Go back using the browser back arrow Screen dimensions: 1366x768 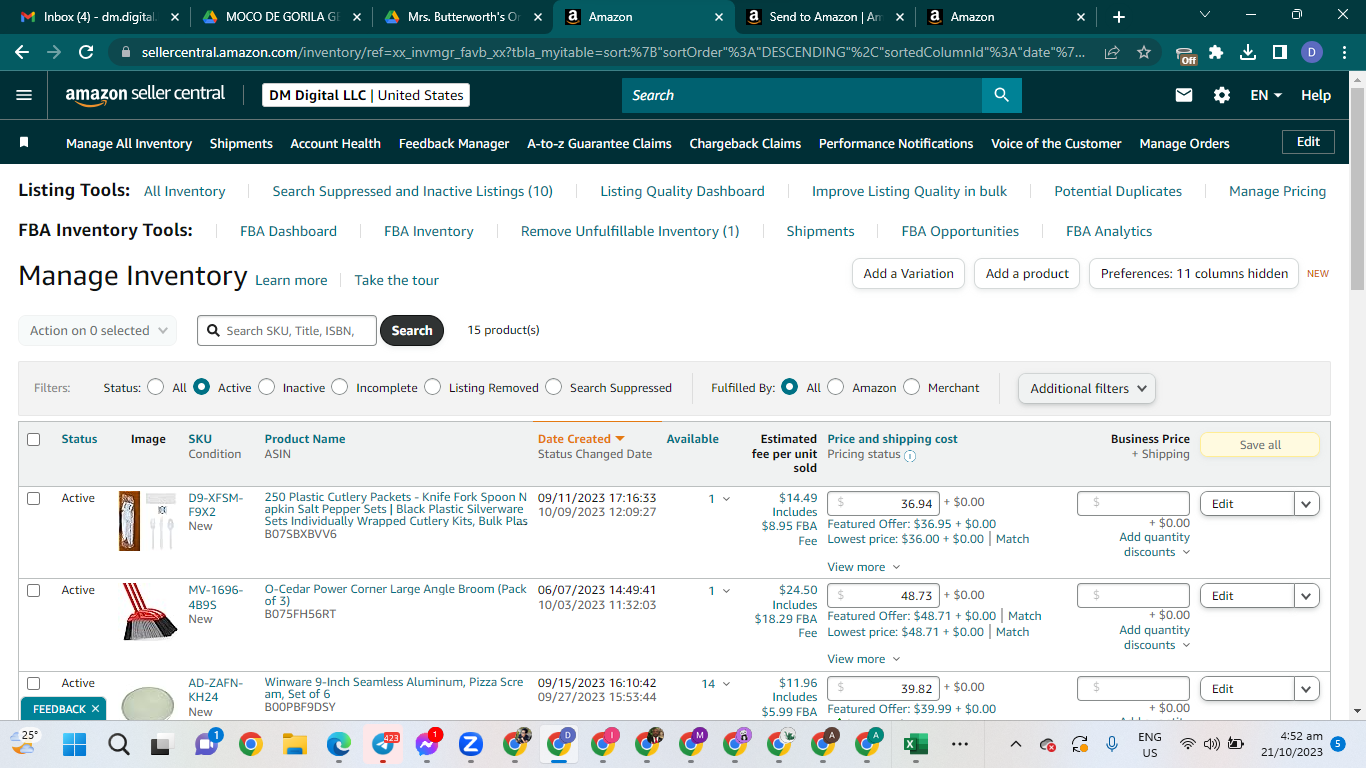(x=22, y=52)
